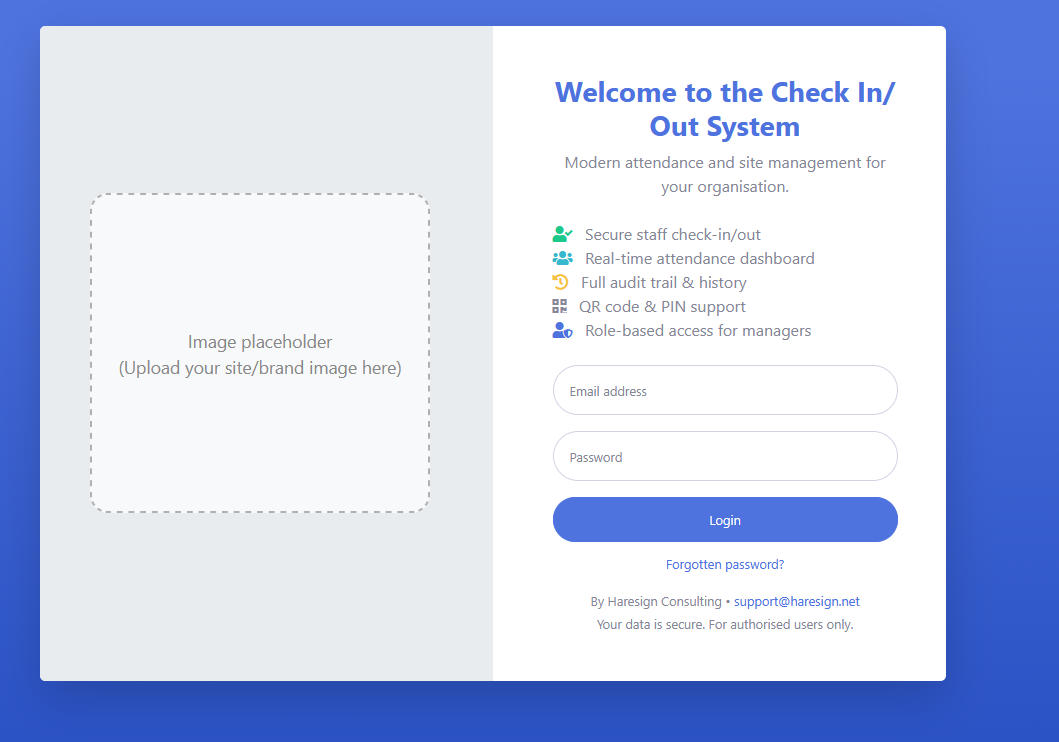Click the 'Your data is secure' notice
Viewport: 1059px width, 742px height.
(725, 625)
